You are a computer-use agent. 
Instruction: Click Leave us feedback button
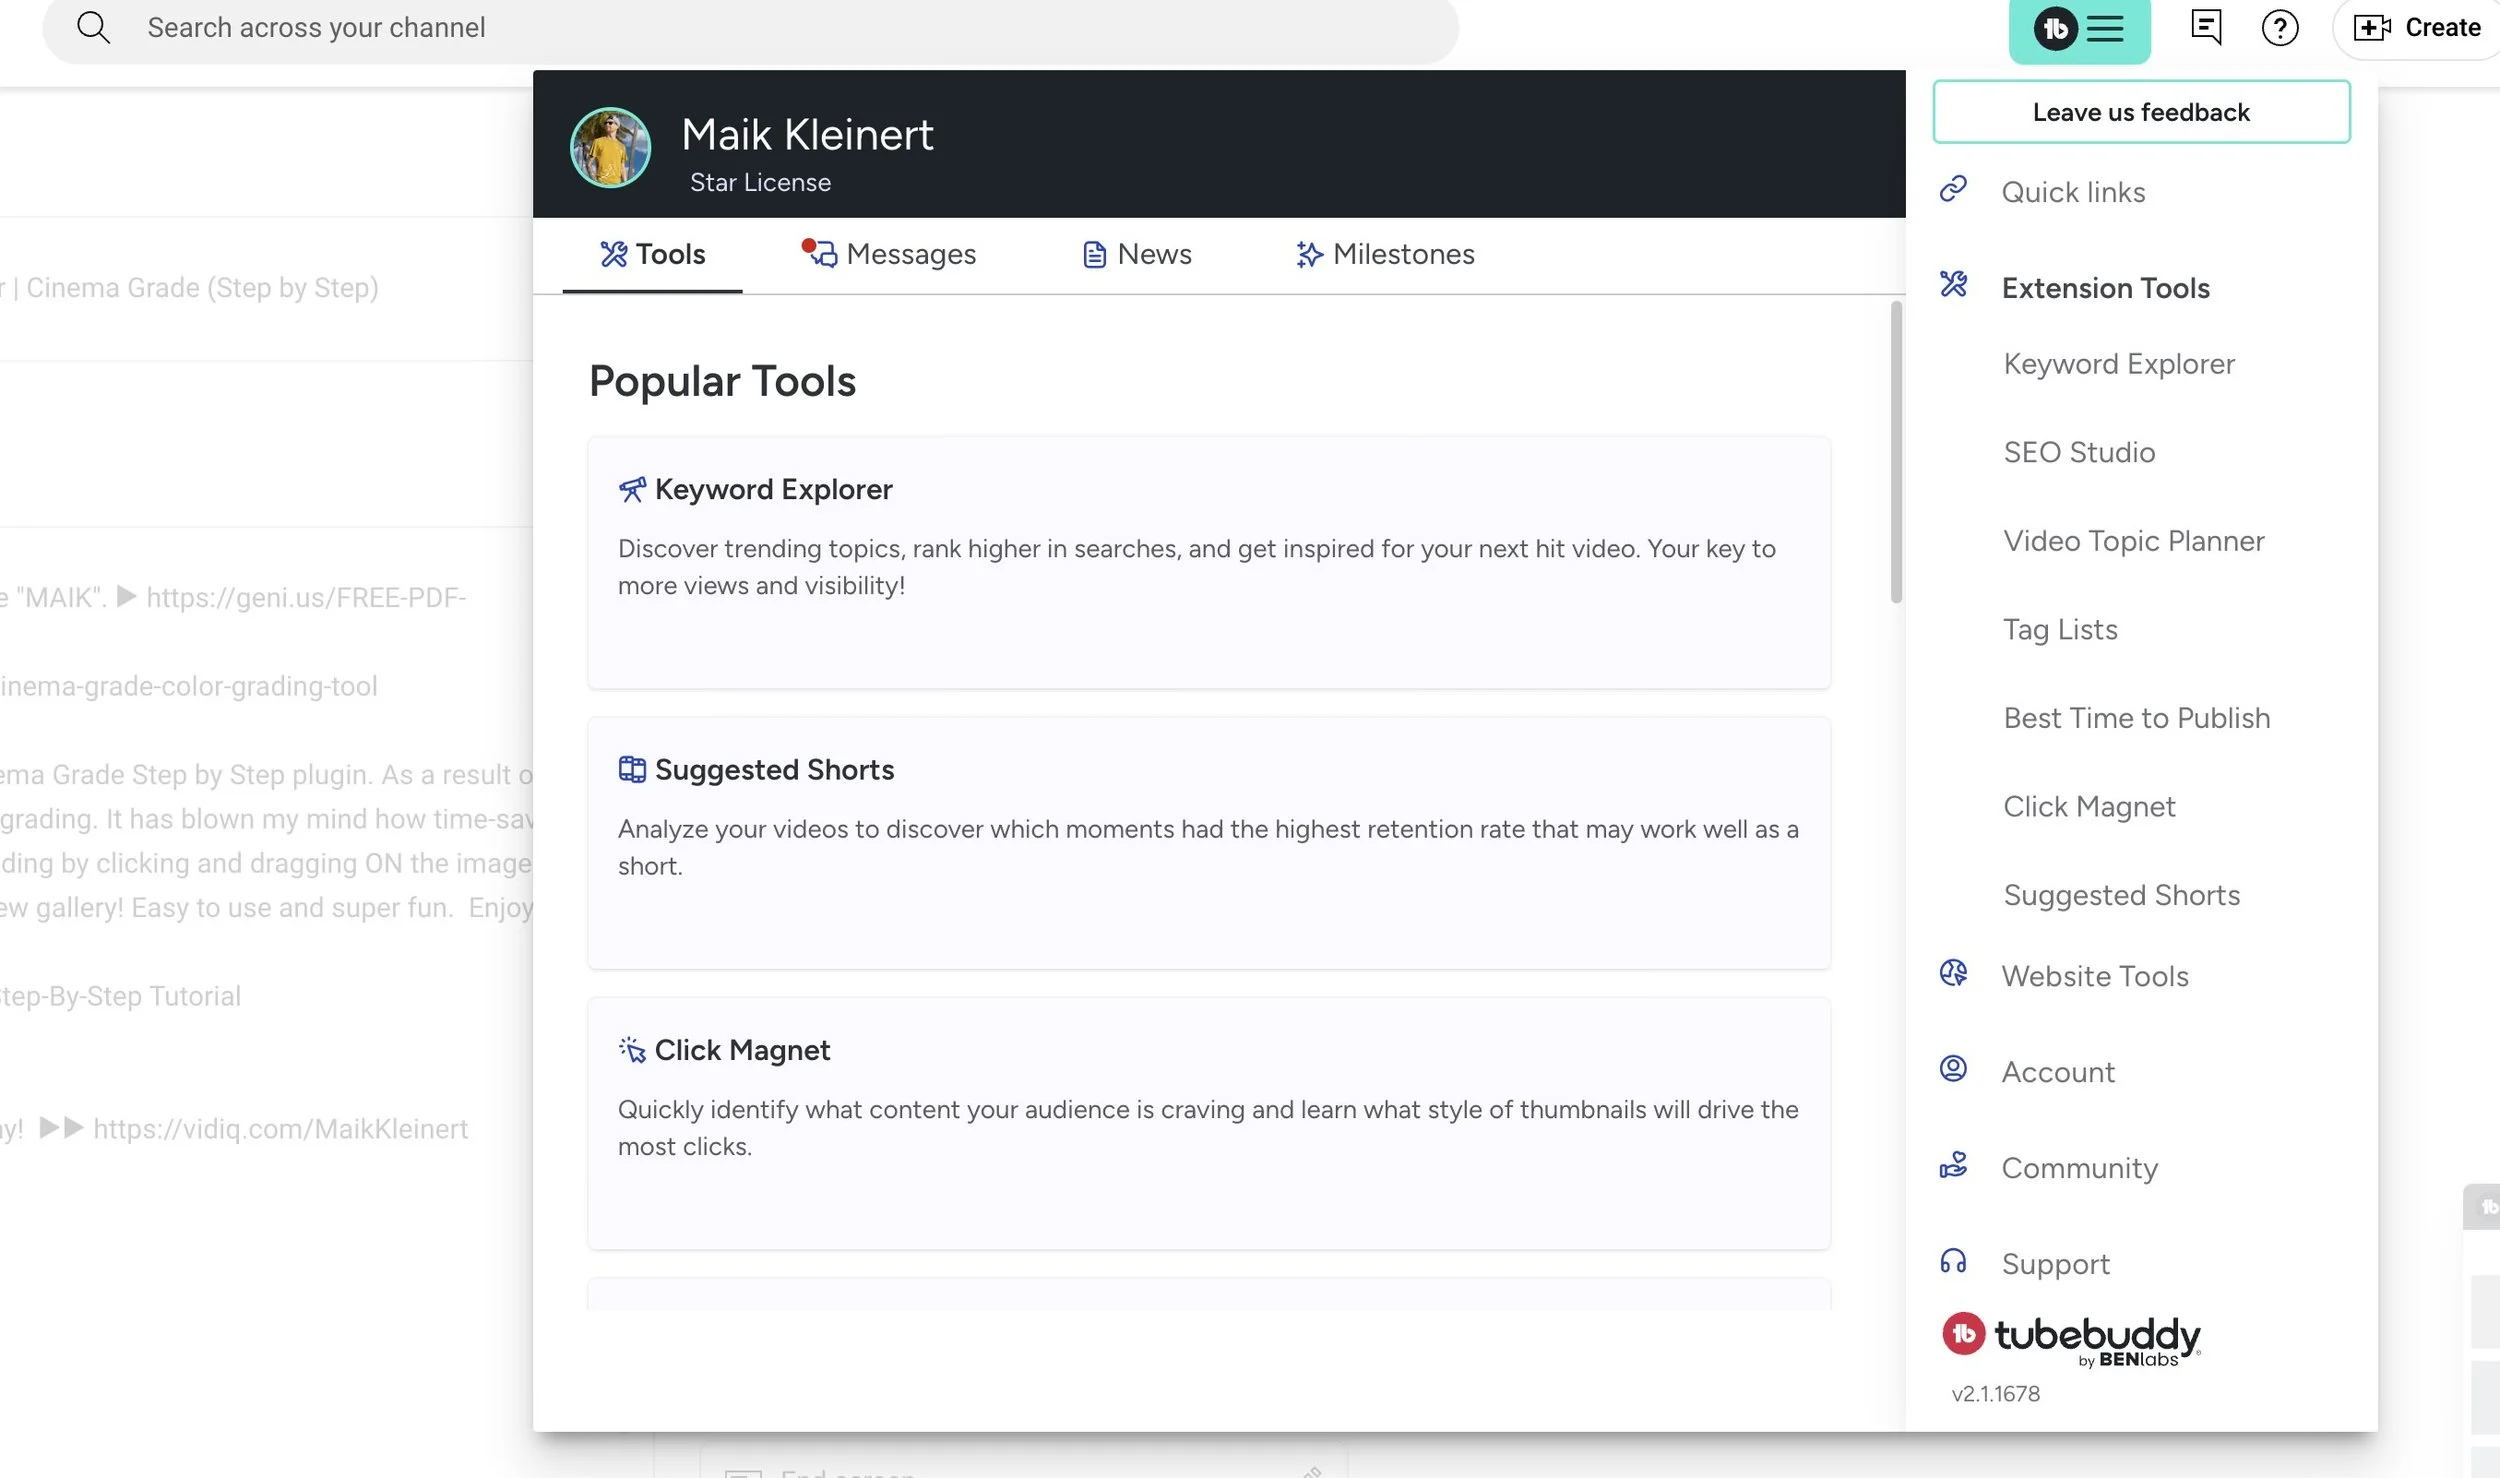click(x=2140, y=112)
